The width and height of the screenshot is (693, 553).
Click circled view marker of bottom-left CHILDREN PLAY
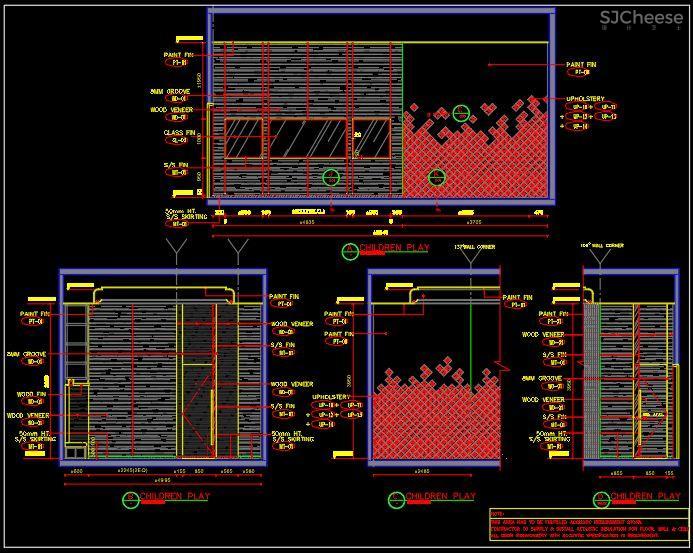pos(129,498)
